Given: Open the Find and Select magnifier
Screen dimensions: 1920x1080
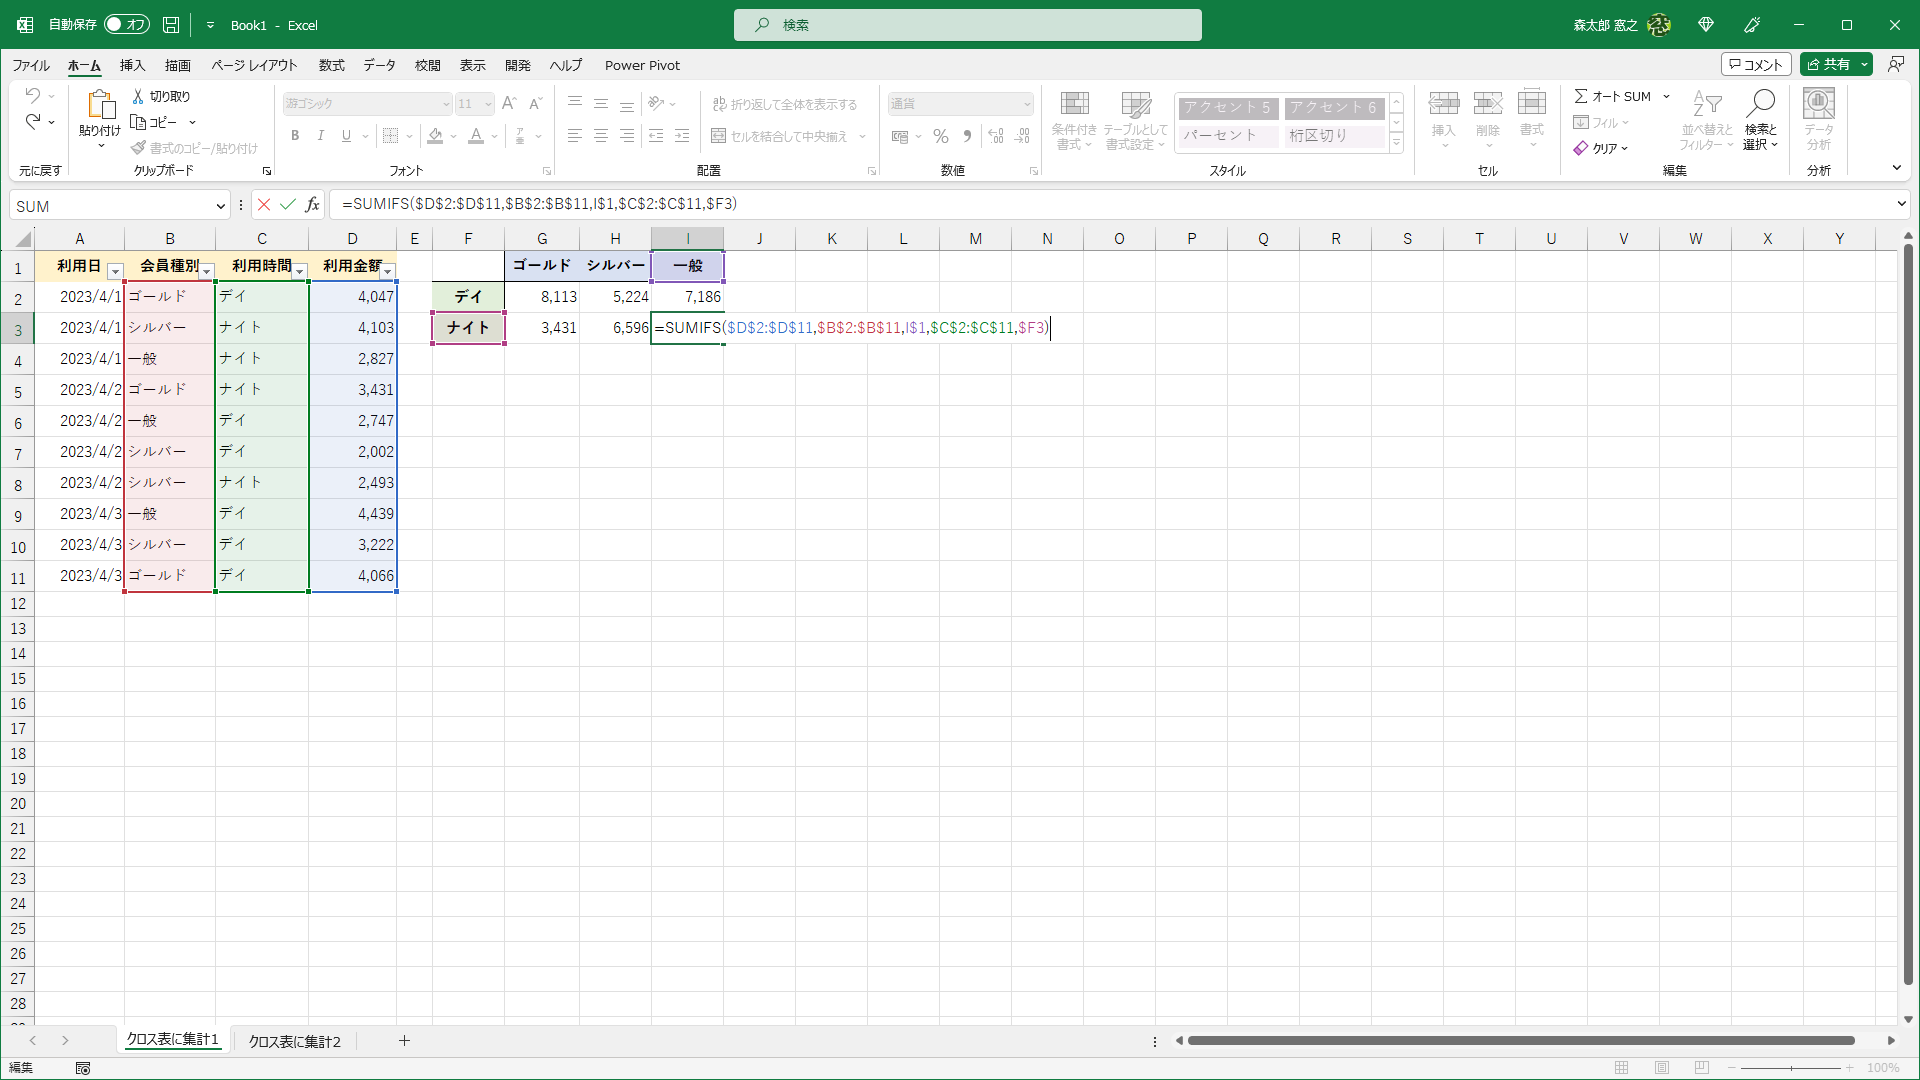Looking at the screenshot, I should click(1760, 104).
